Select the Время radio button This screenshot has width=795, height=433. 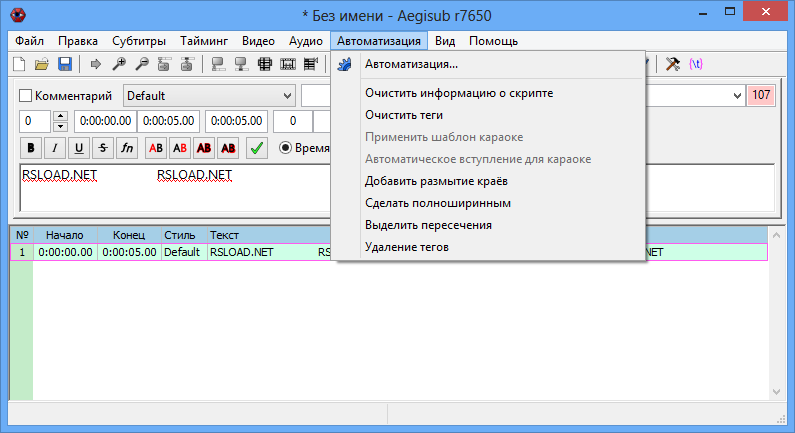coord(286,148)
